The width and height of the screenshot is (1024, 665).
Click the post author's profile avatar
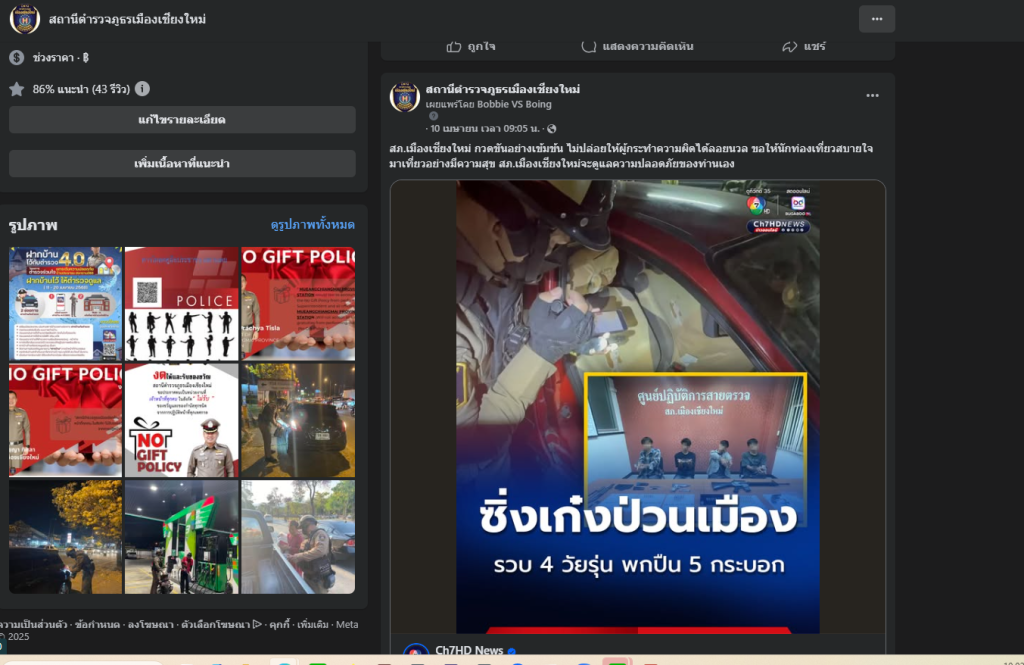point(405,97)
